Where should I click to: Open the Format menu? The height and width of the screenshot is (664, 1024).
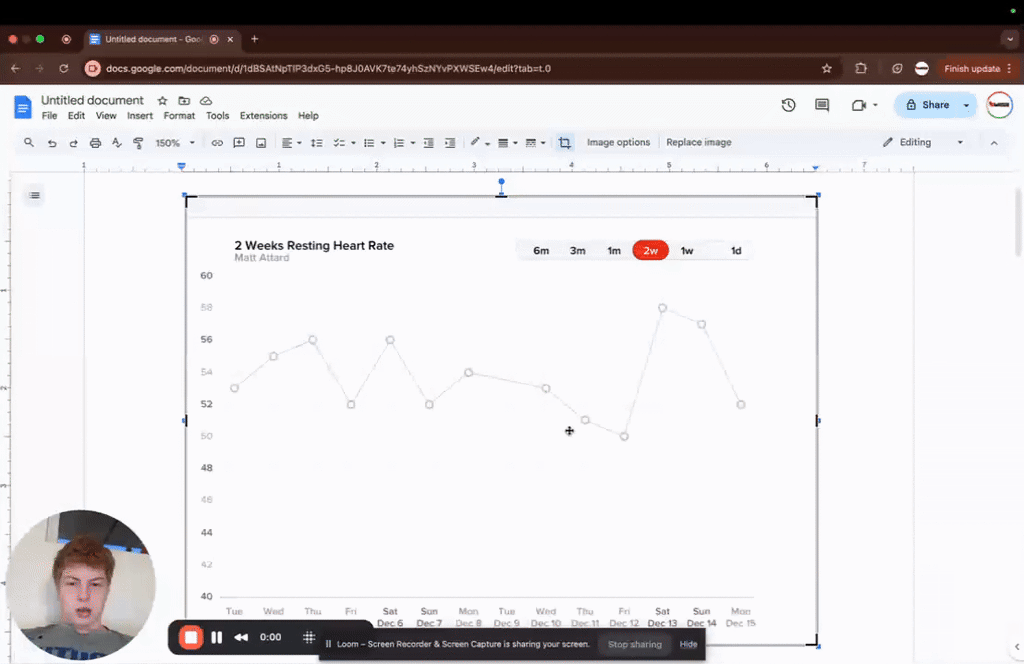[x=179, y=116]
